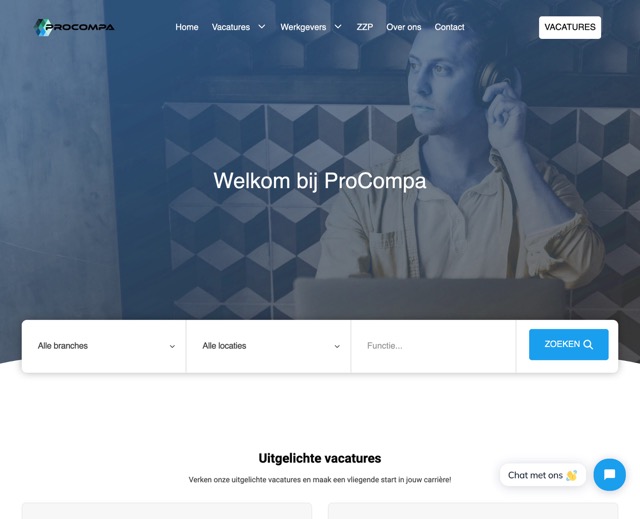Click the white VACATURES button
The width and height of the screenshot is (640, 519).
pyautogui.click(x=570, y=27)
